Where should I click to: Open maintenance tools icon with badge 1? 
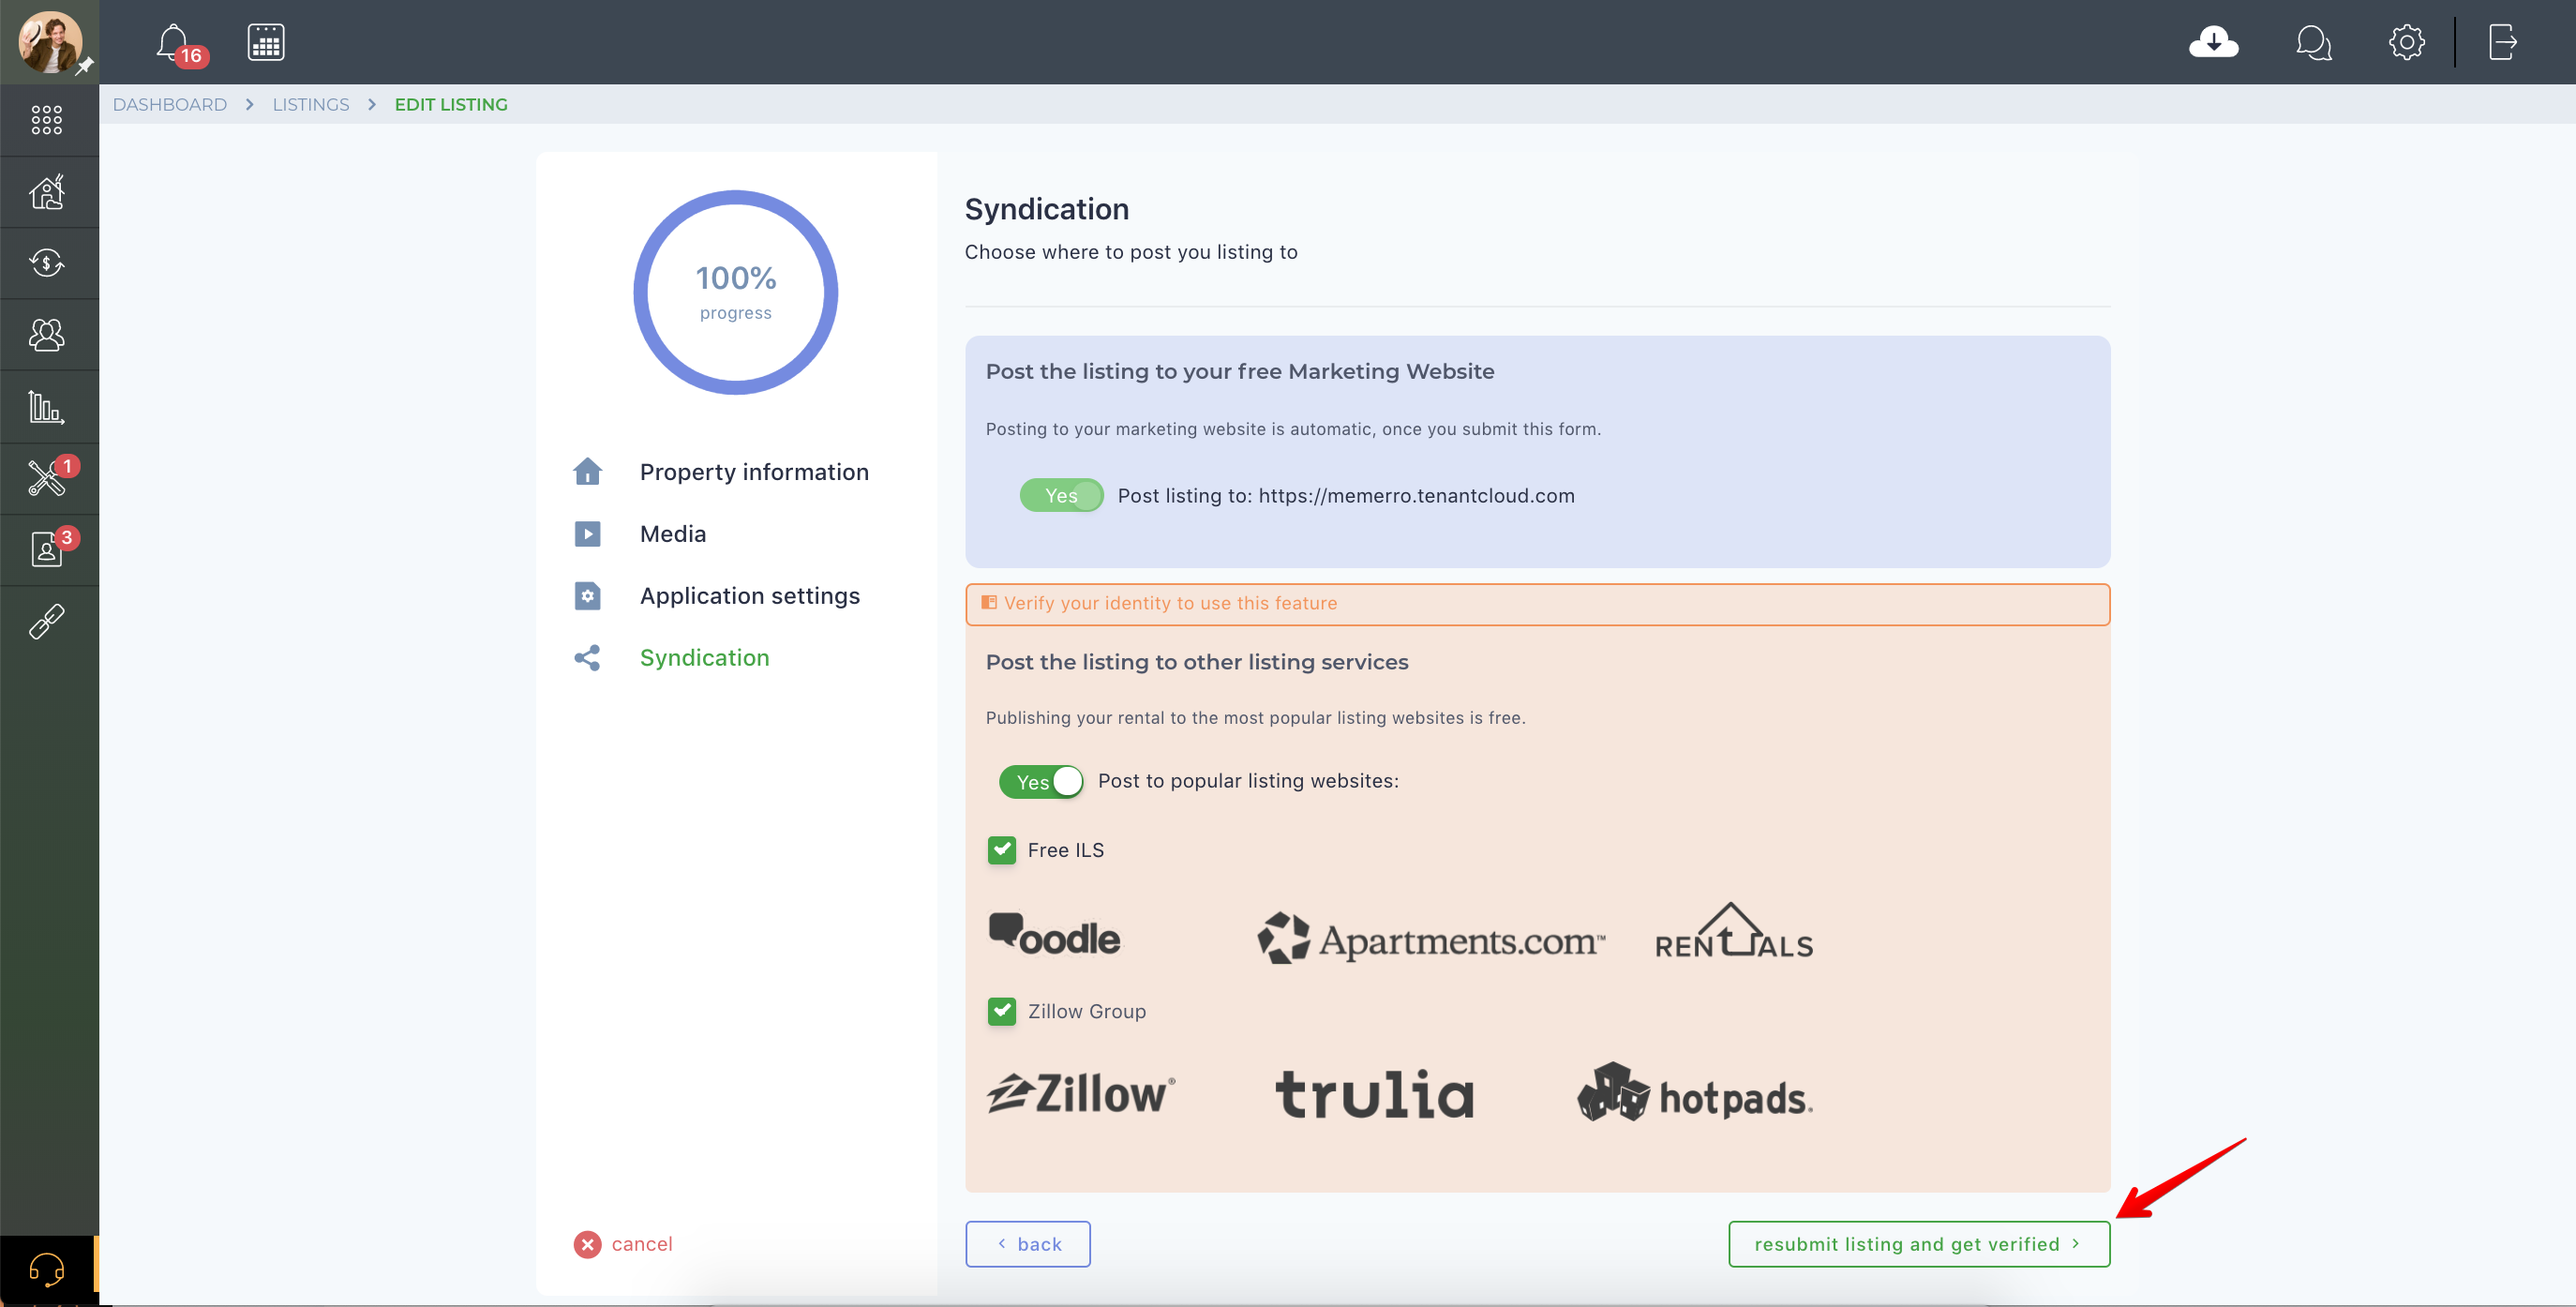[x=49, y=478]
